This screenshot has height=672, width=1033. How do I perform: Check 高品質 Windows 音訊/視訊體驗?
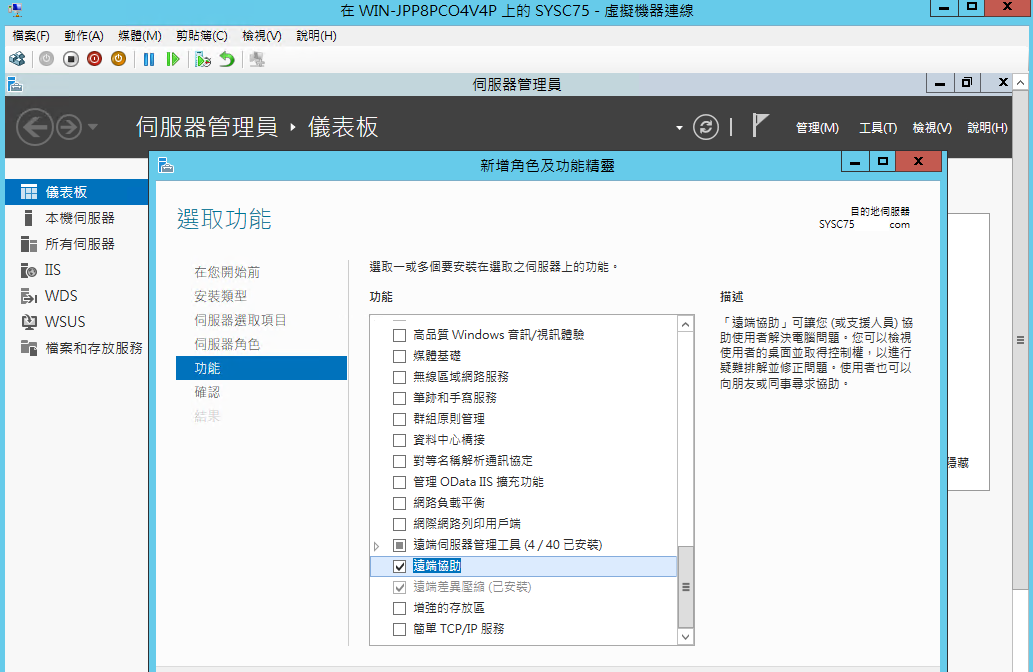tap(399, 335)
